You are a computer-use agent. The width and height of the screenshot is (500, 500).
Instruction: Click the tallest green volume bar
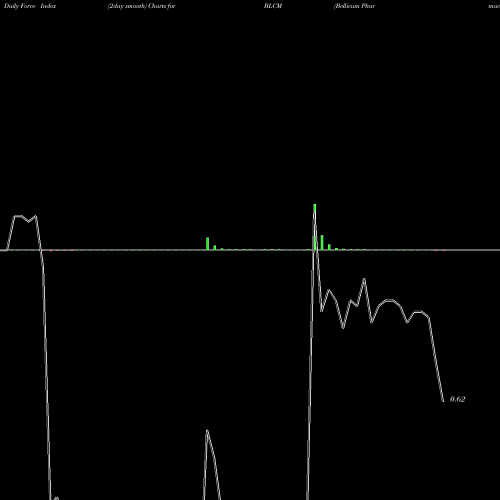point(315,227)
